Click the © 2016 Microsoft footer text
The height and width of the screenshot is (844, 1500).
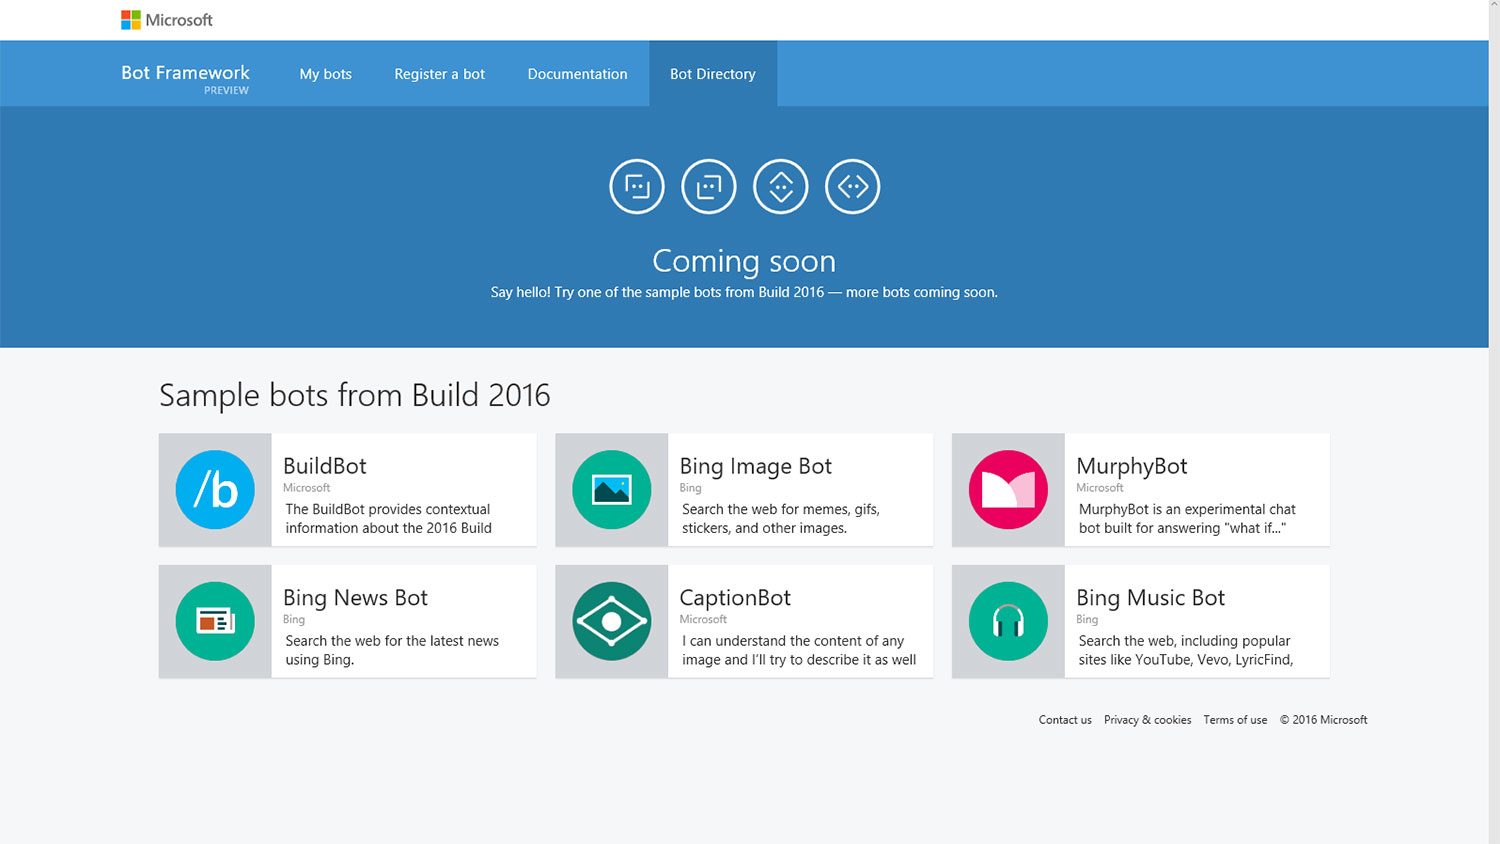tap(1324, 720)
